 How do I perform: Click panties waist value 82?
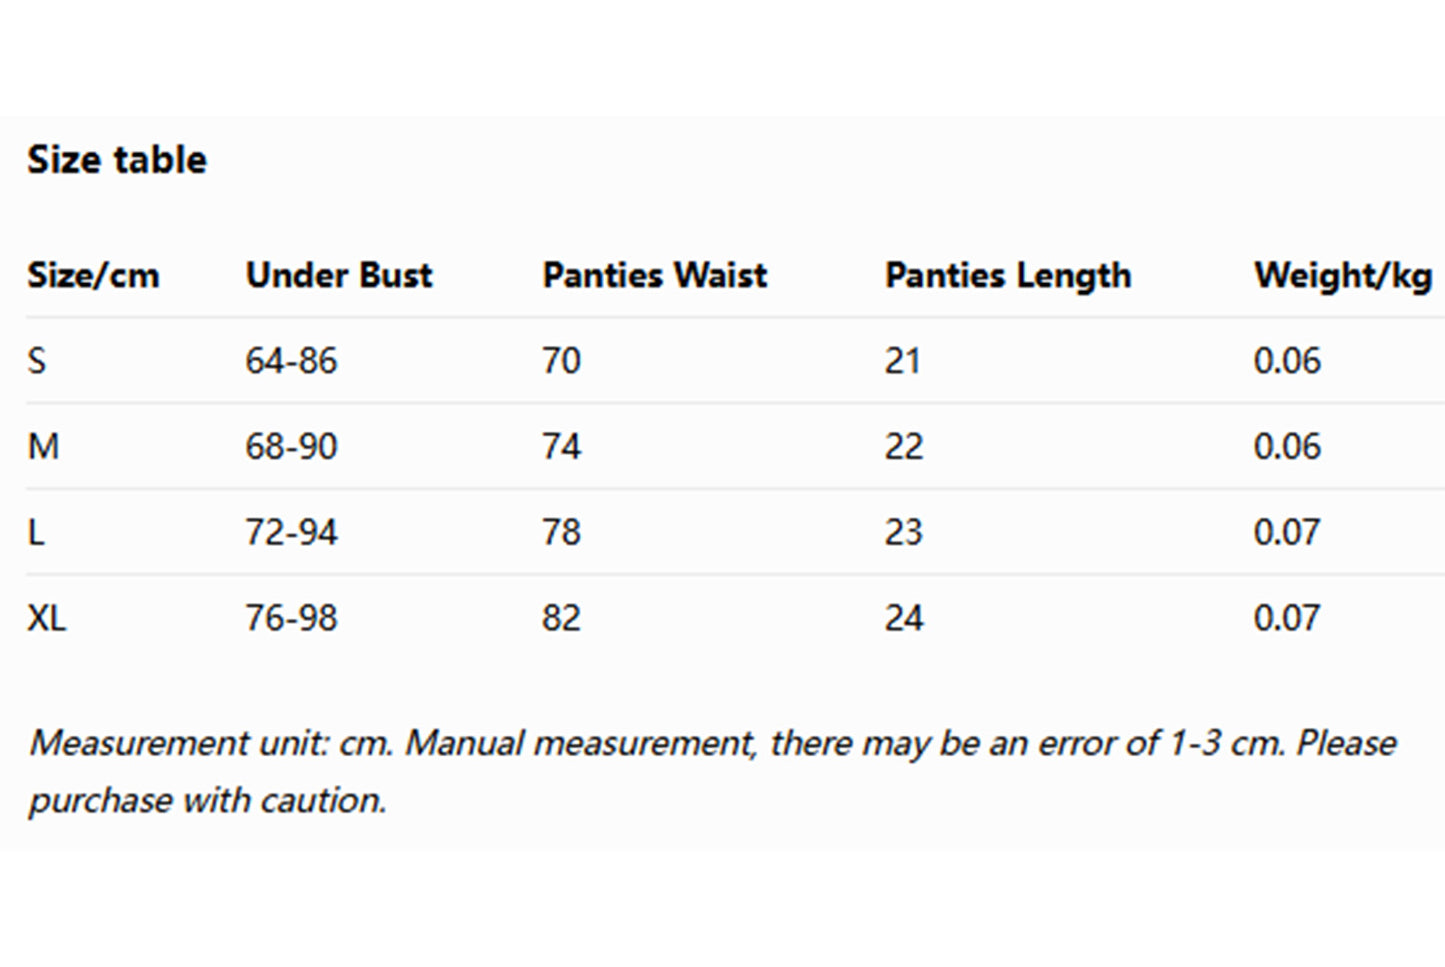coord(561,618)
